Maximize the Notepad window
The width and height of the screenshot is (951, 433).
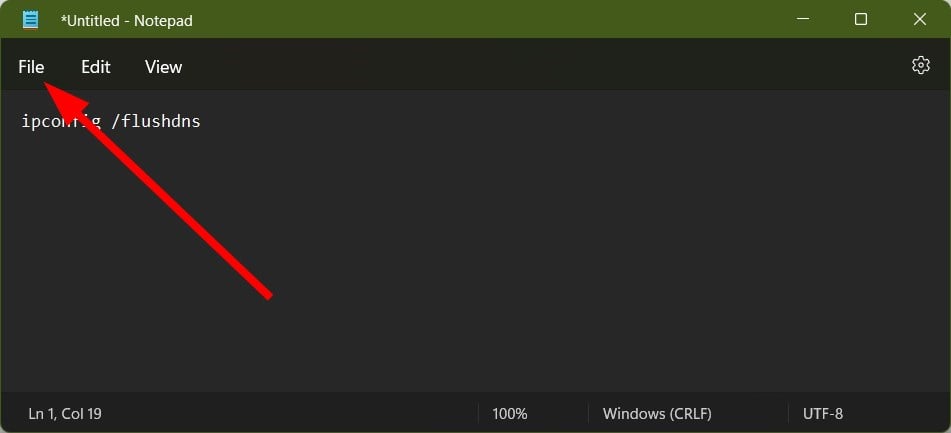tap(861, 19)
